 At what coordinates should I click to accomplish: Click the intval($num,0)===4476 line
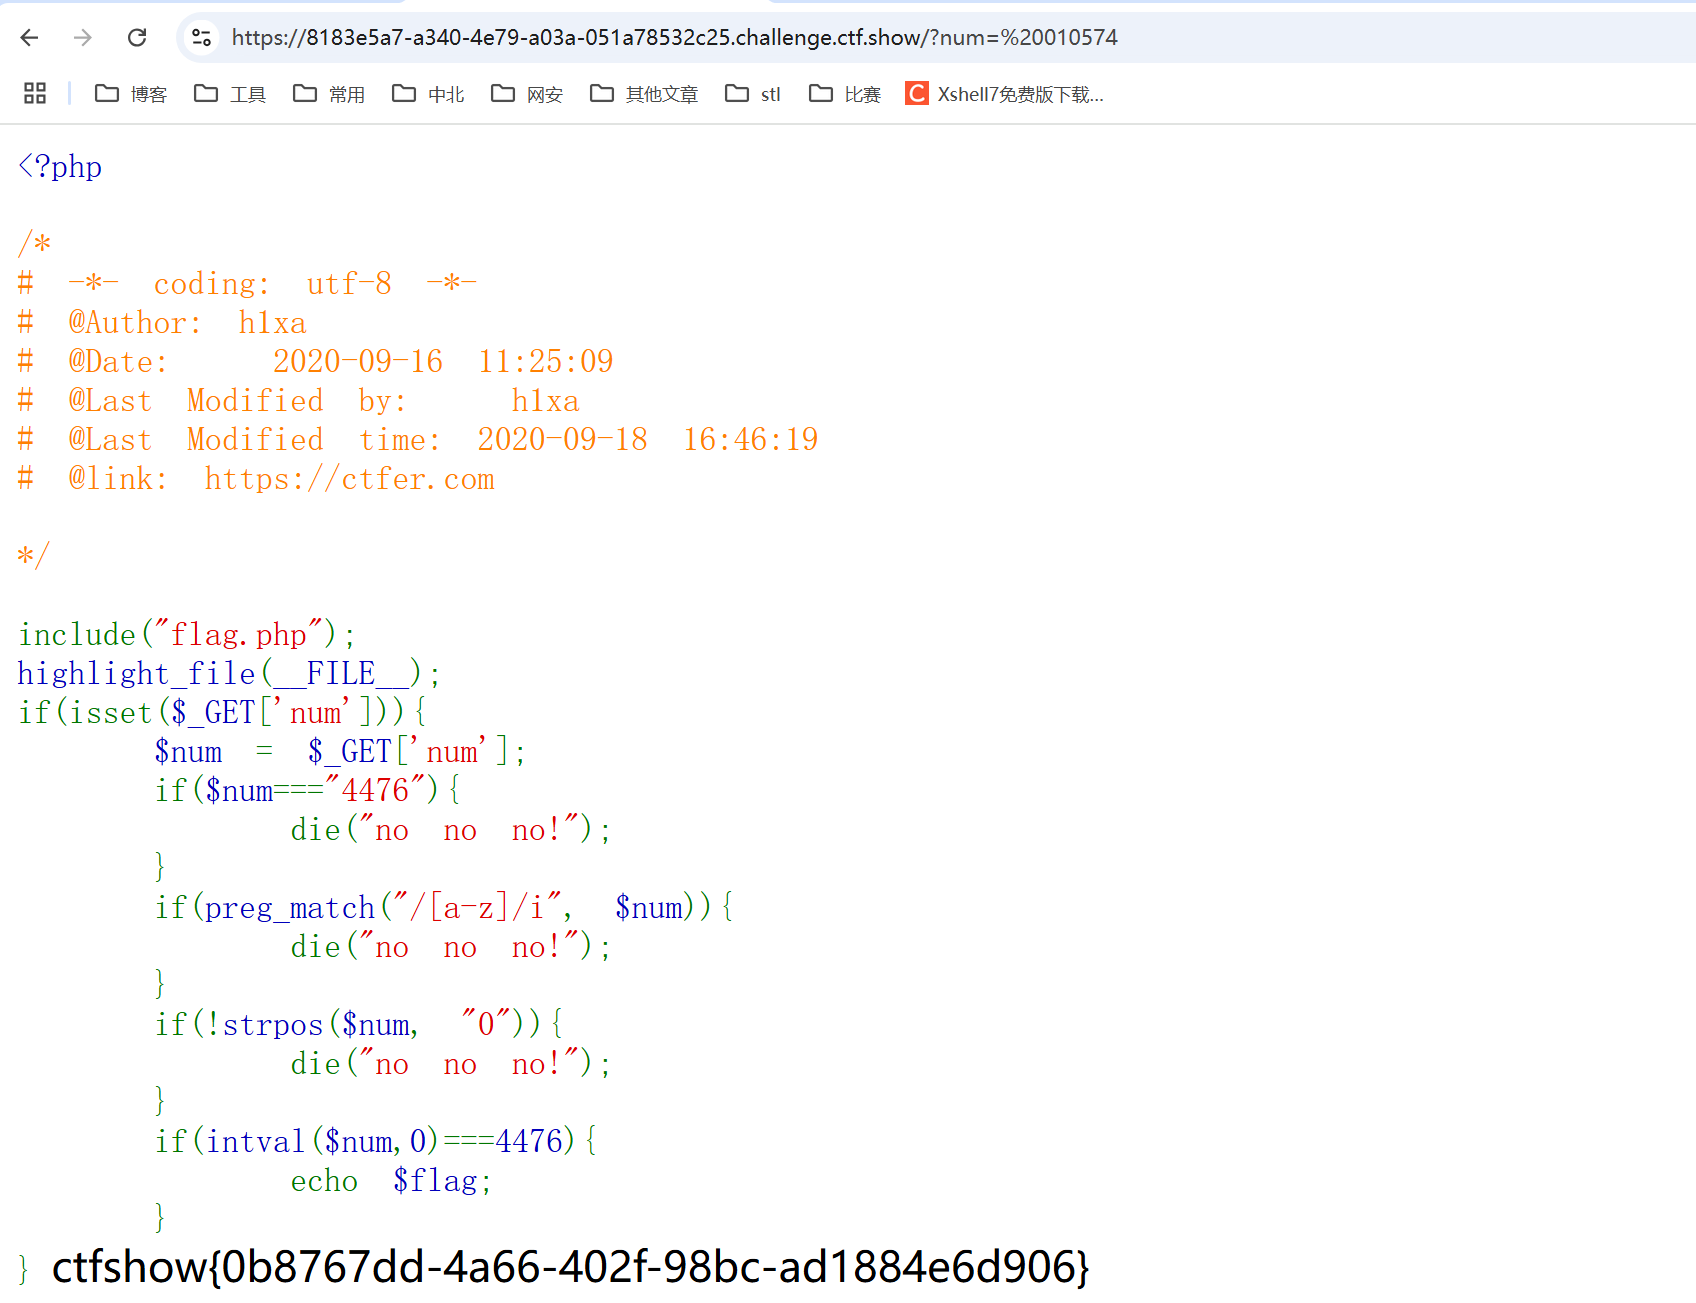tap(376, 1142)
